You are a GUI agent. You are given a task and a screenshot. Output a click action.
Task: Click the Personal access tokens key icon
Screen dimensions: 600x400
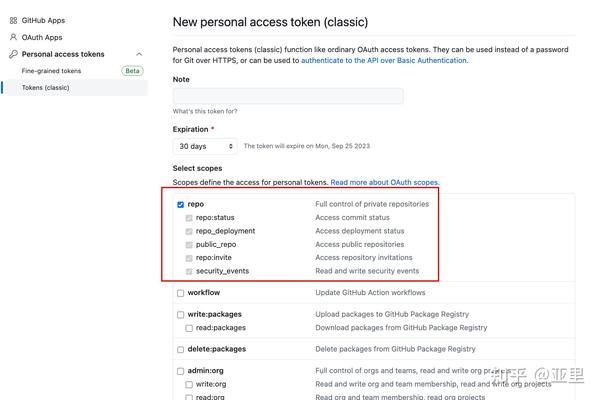click(x=13, y=54)
